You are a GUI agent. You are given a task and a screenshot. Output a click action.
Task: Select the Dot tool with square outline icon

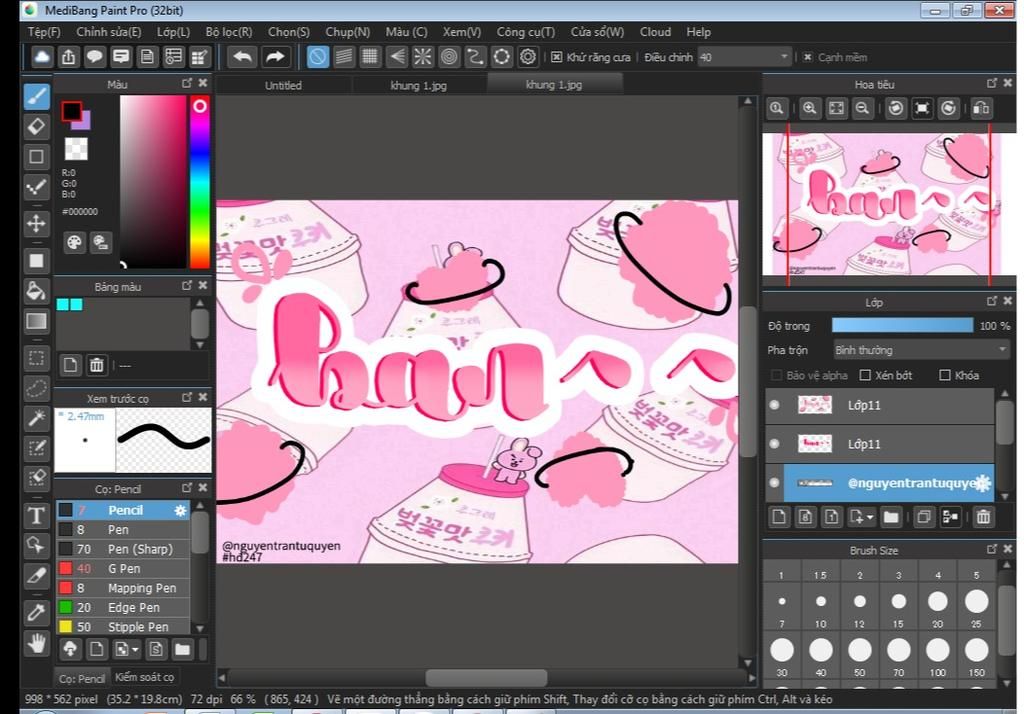tap(37, 157)
